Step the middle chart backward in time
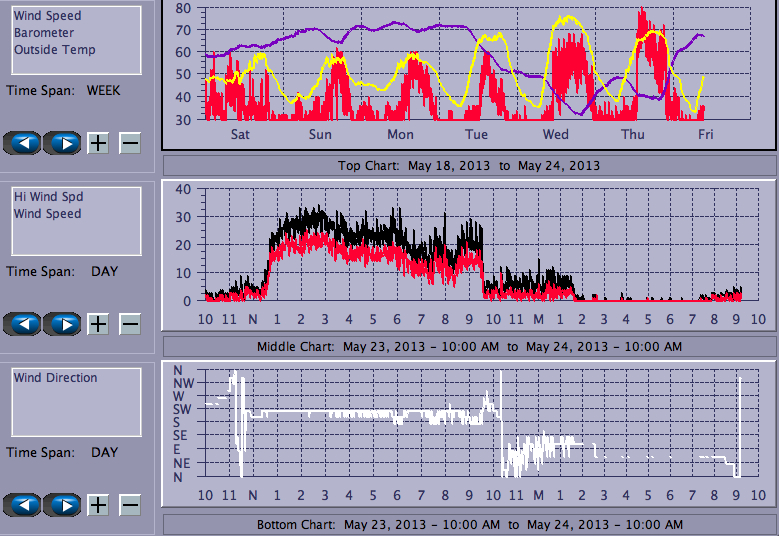This screenshot has height=536, width=779. point(23,324)
